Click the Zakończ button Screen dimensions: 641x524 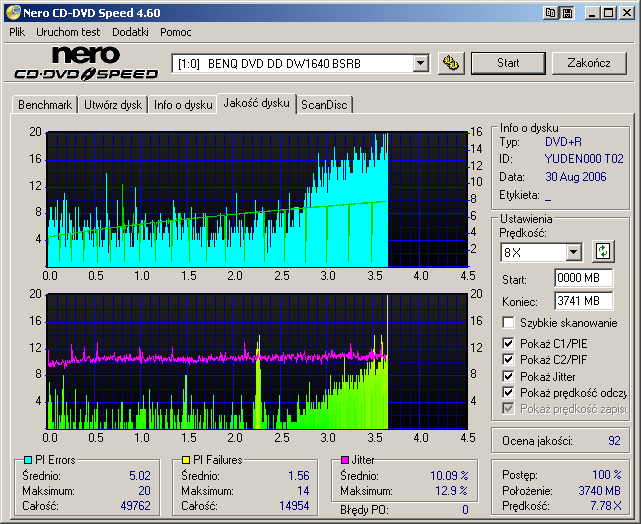pos(589,63)
